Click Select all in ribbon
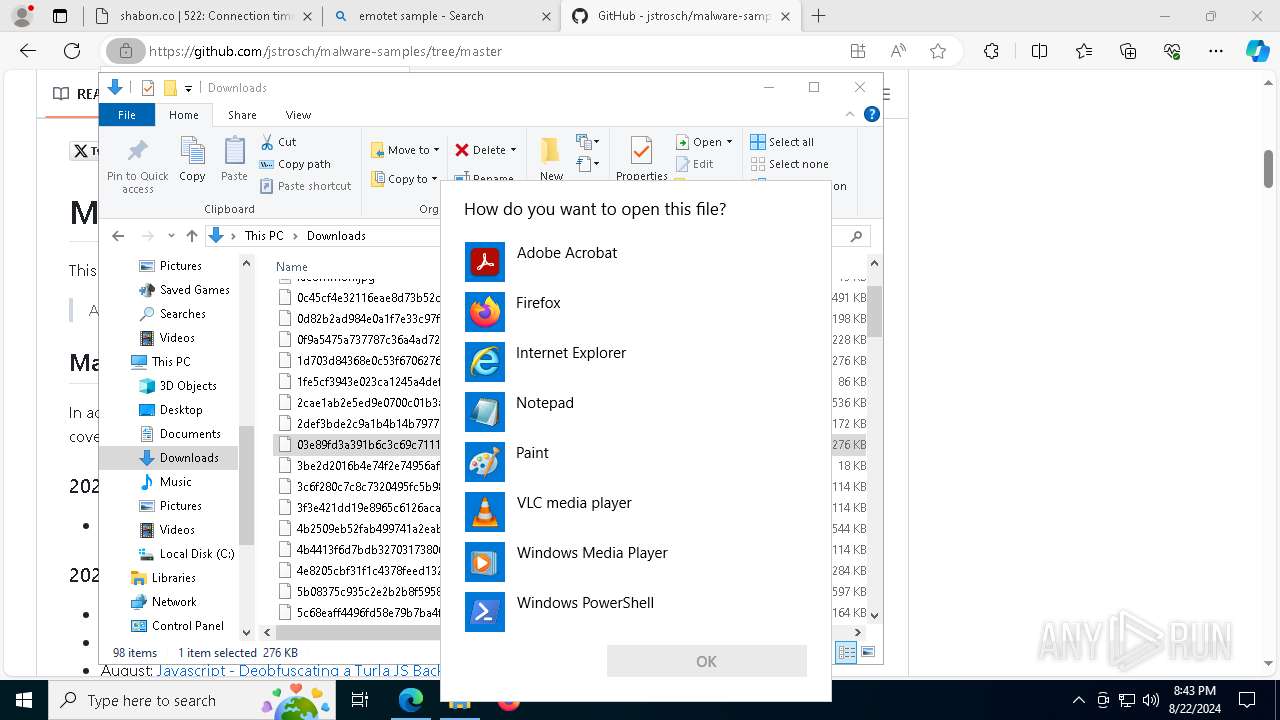The height and width of the screenshot is (720, 1280). pyautogui.click(x=782, y=142)
